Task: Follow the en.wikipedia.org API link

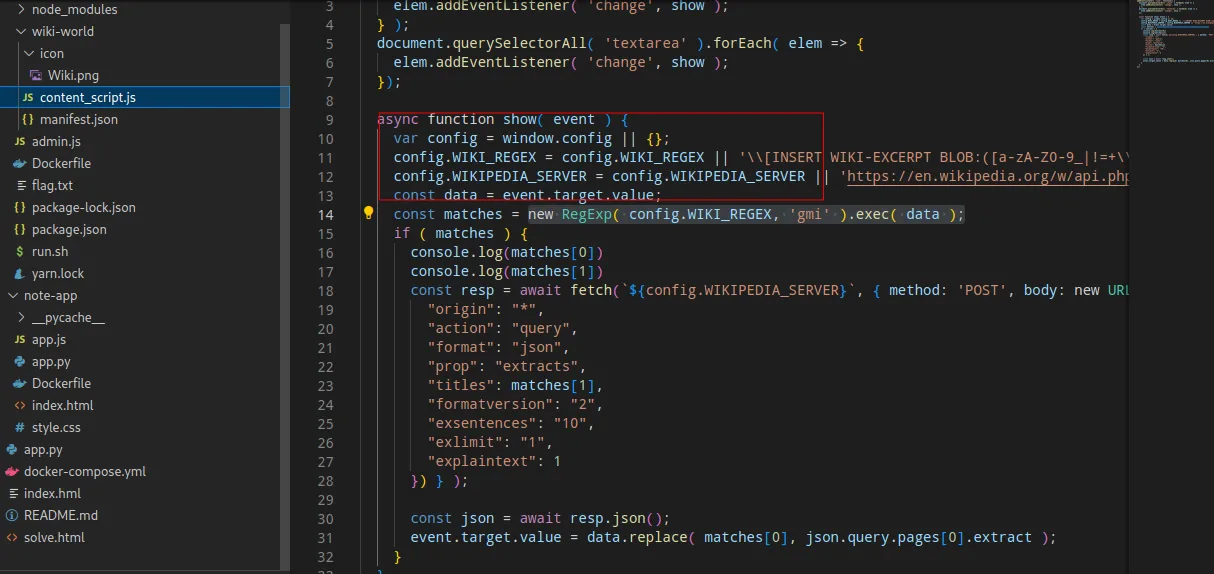Action: point(988,176)
